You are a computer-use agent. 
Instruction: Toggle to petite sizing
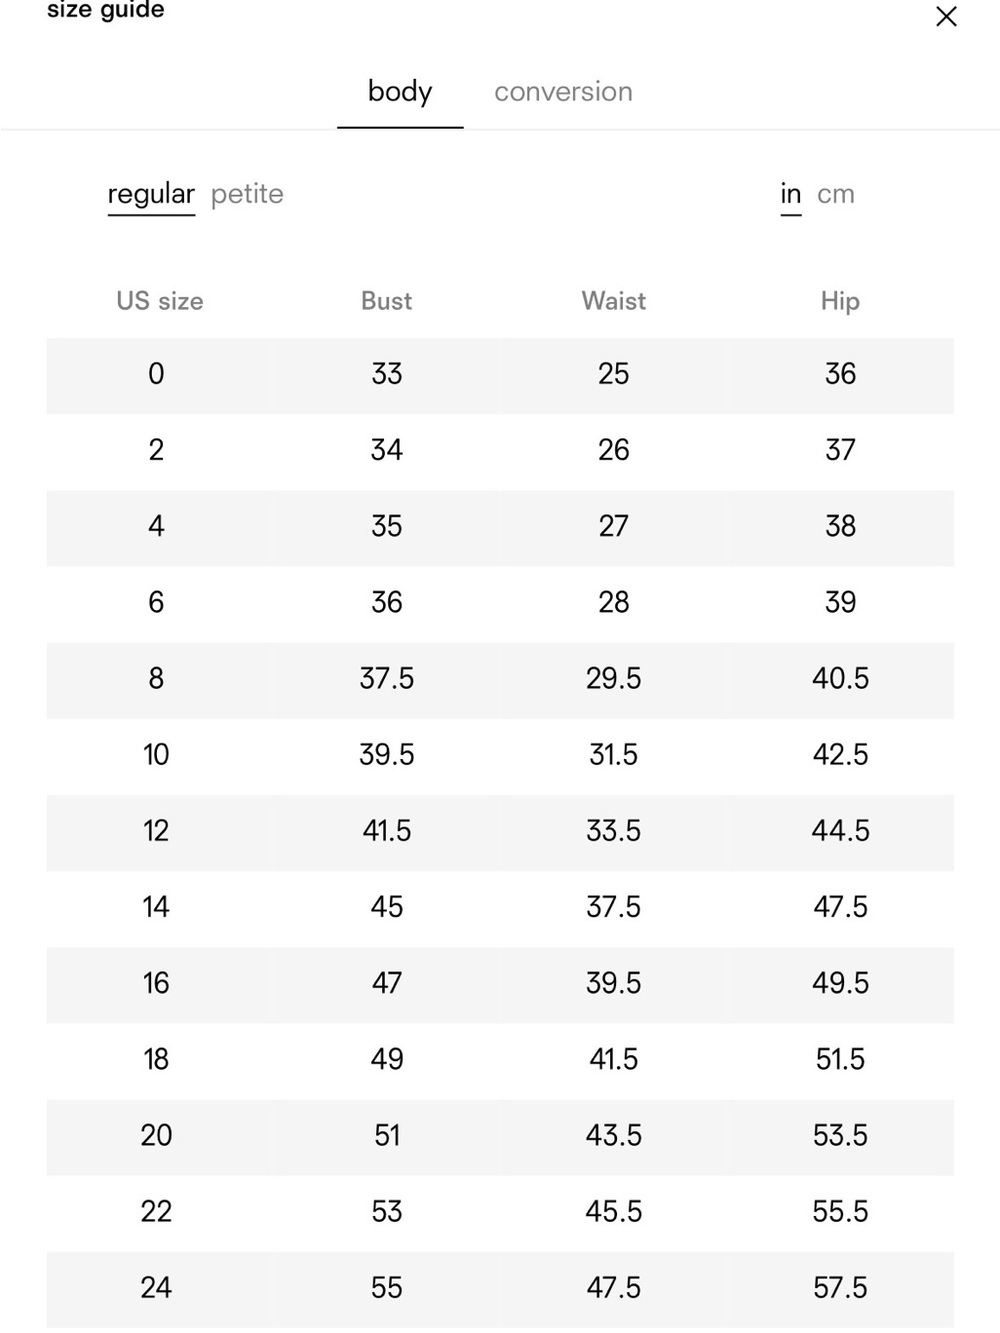tap(247, 194)
